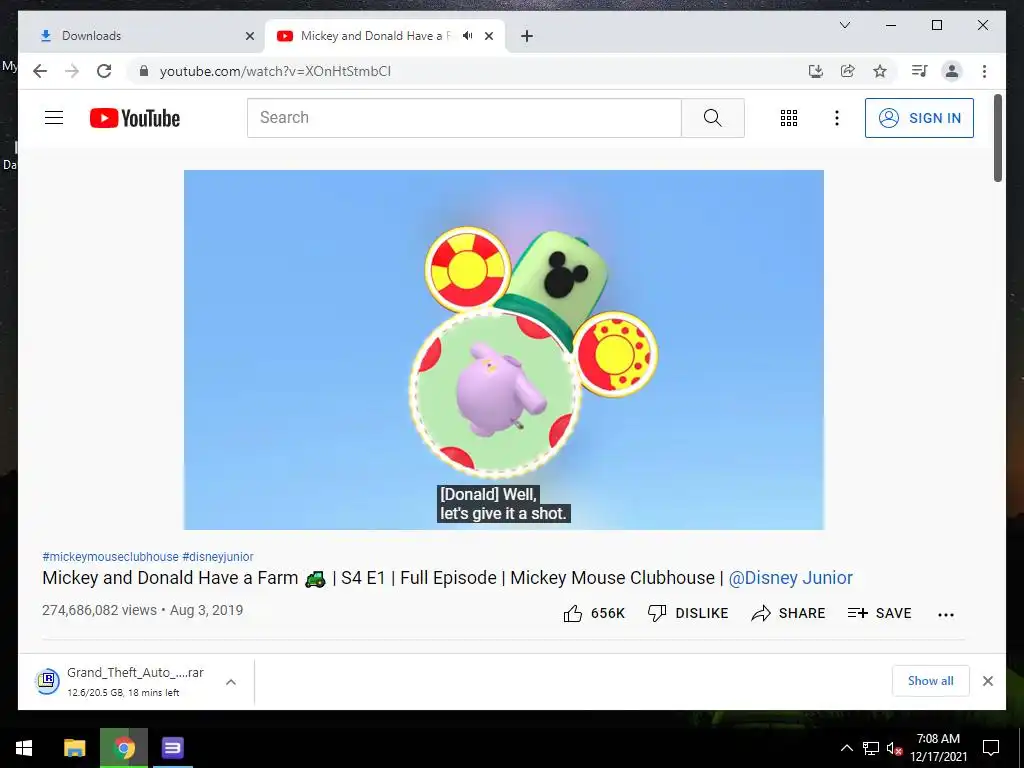Mute tab via speaker icon
The image size is (1024, 768).
(468, 36)
